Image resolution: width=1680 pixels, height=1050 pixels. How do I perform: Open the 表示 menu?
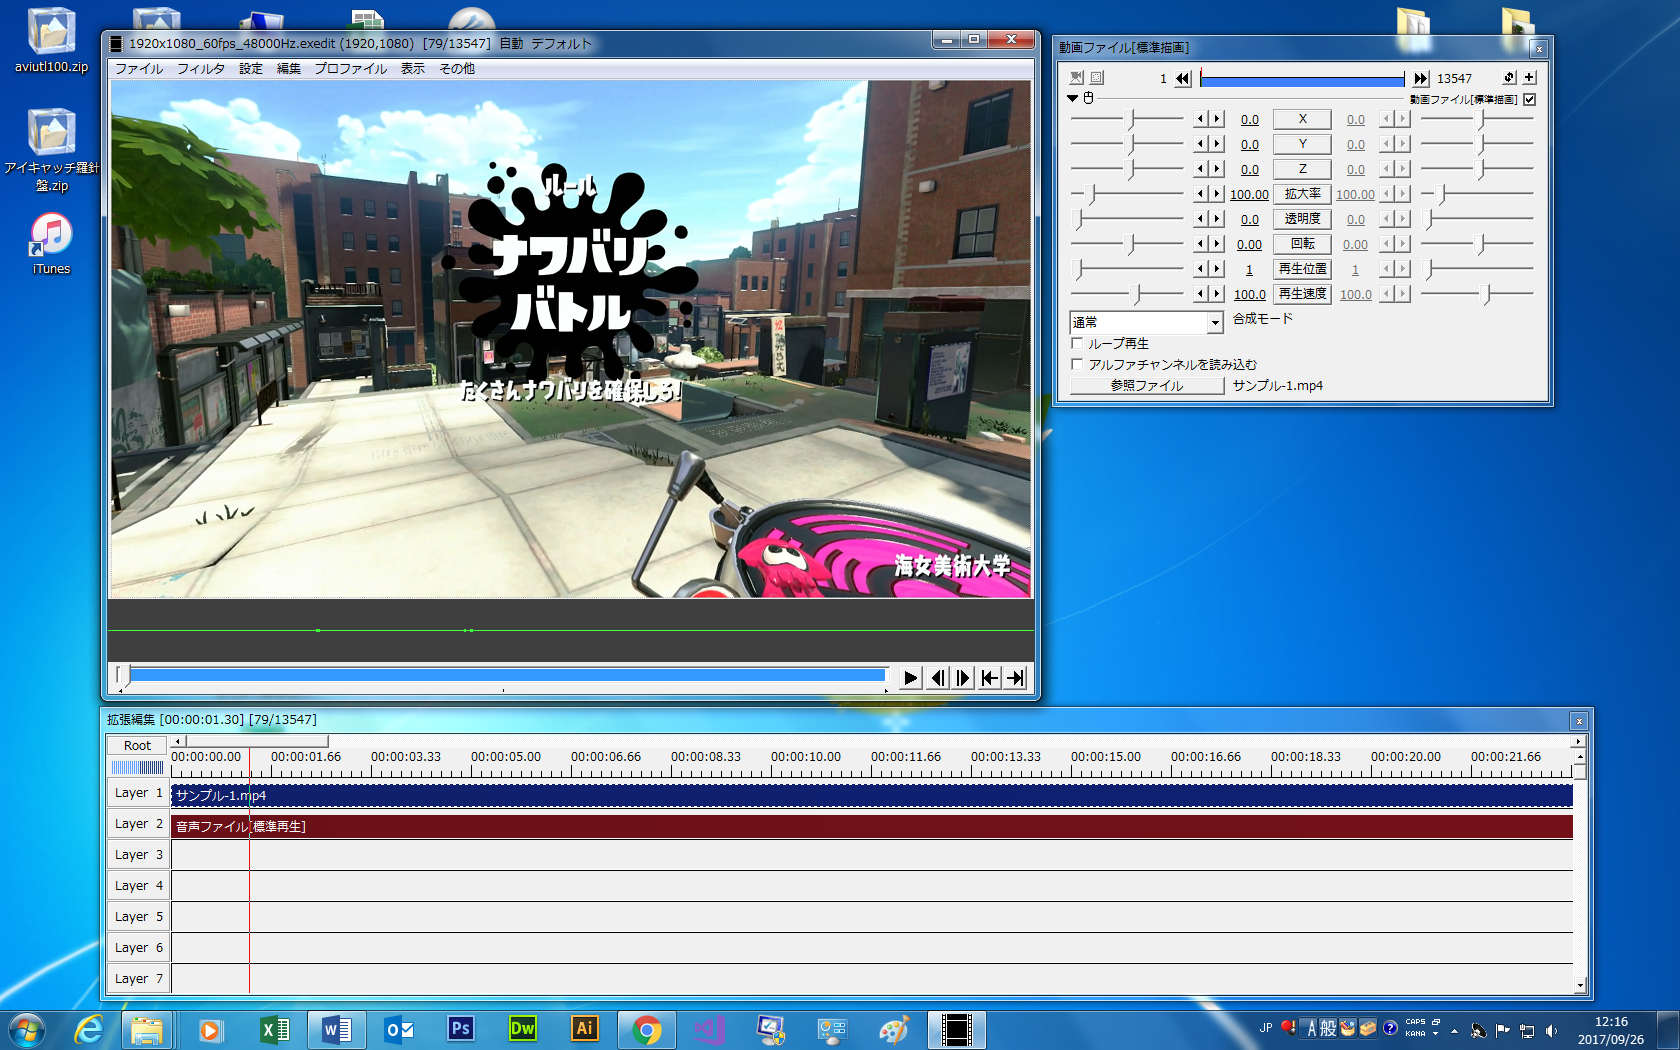pos(413,69)
